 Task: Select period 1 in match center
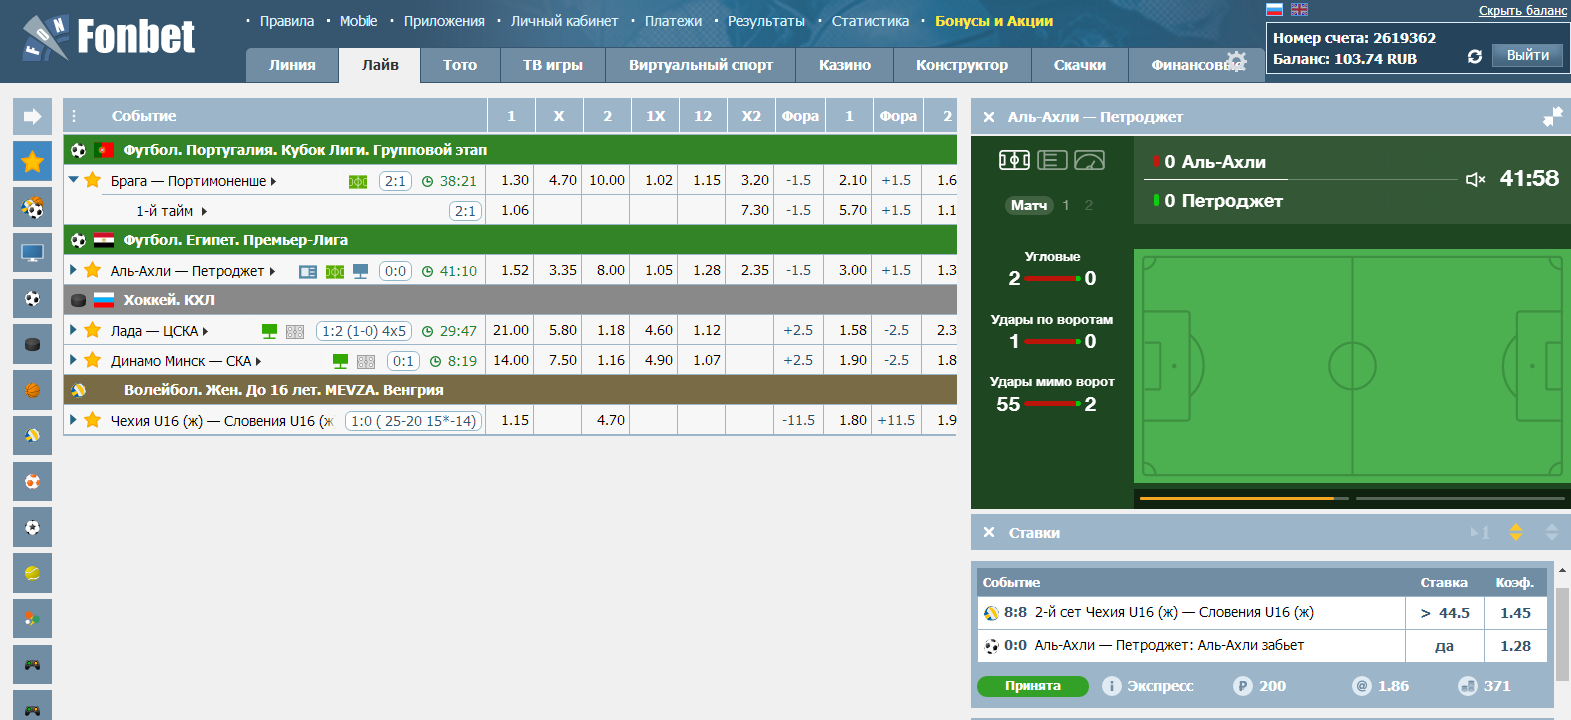click(x=1066, y=205)
